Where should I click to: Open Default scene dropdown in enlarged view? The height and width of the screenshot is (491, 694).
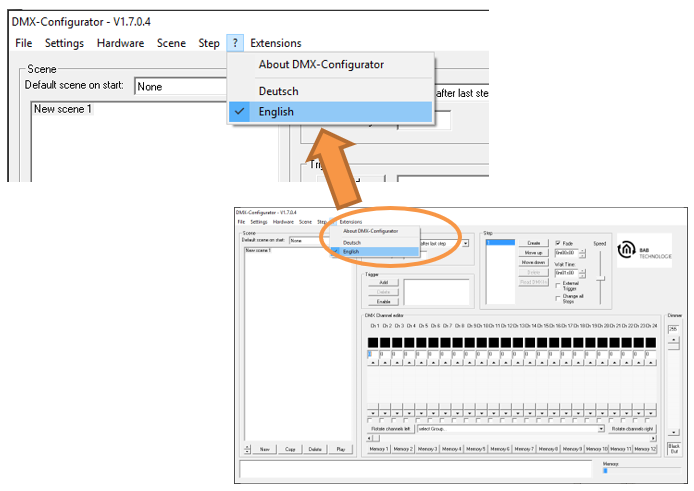(181, 86)
